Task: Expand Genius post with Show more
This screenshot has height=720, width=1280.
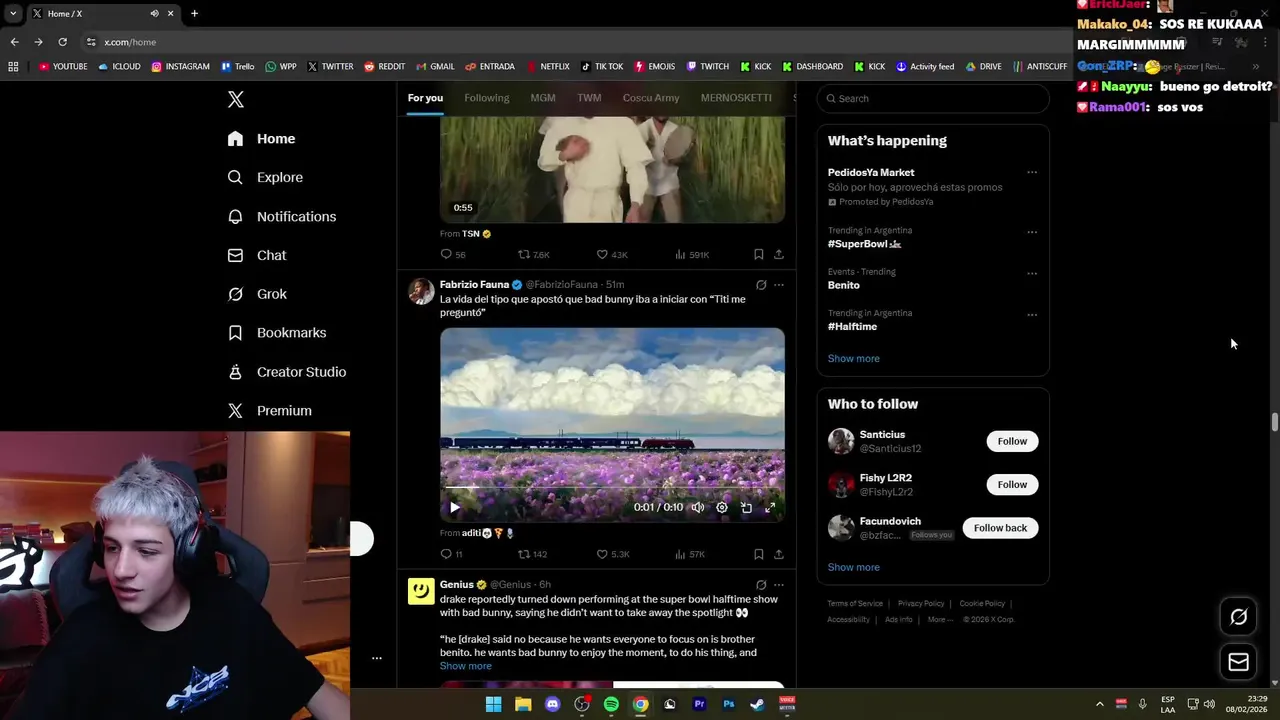Action: 465,666
